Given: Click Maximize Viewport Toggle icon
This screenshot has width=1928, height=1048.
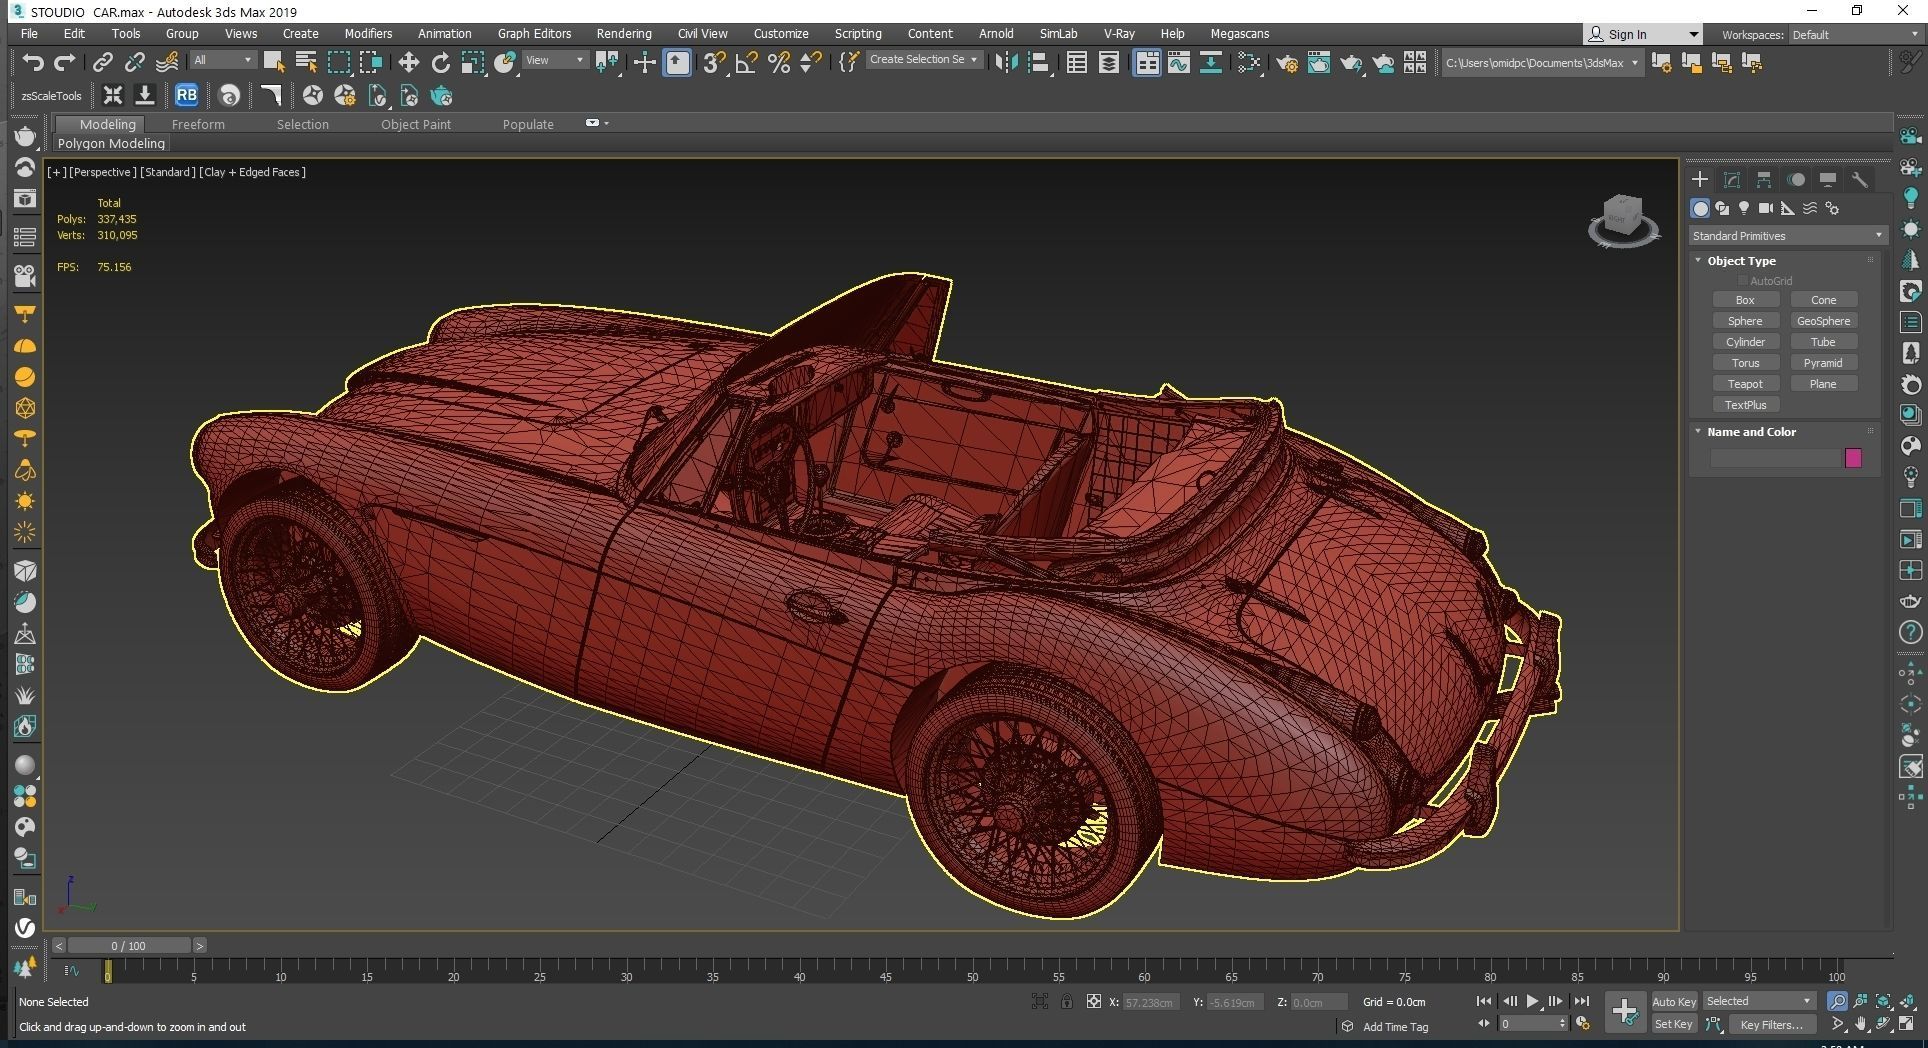Looking at the screenshot, I should 1906,1024.
